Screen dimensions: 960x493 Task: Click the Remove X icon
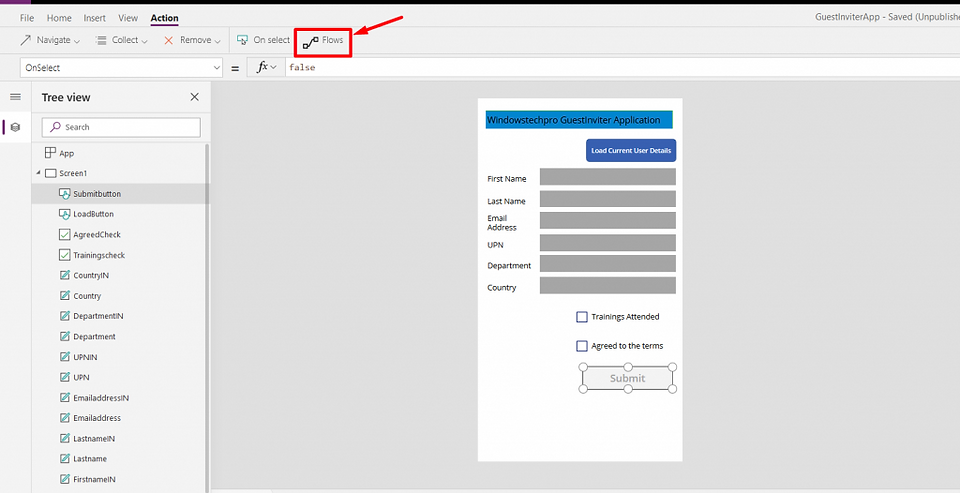click(169, 40)
